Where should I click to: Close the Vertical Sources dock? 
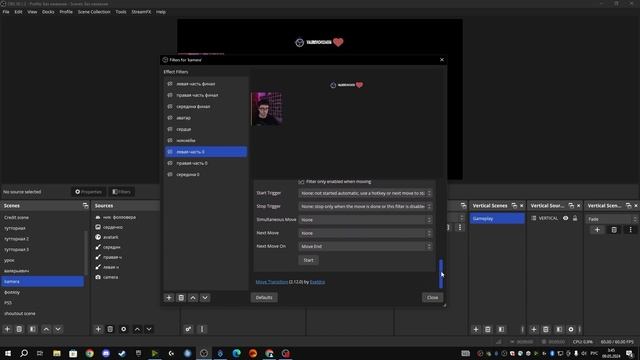click(x=578, y=205)
